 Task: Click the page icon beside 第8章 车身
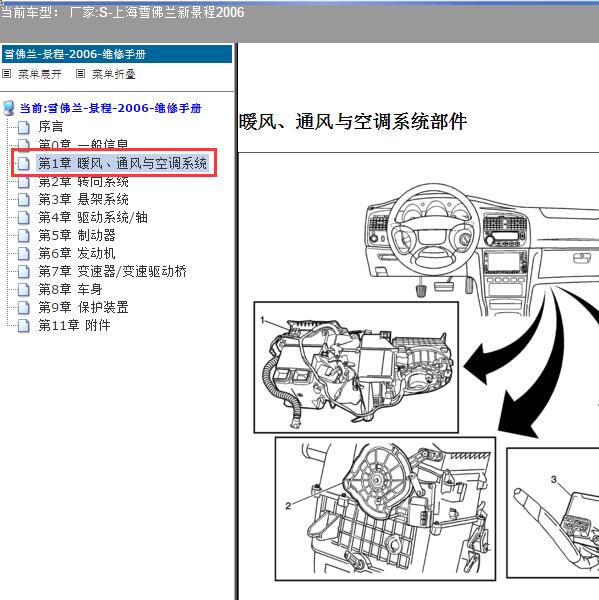24,290
